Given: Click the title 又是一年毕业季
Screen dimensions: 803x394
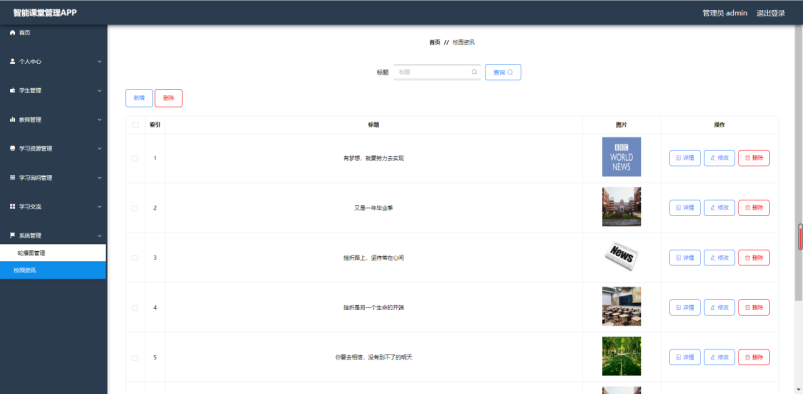Looking at the screenshot, I should click(x=373, y=208).
